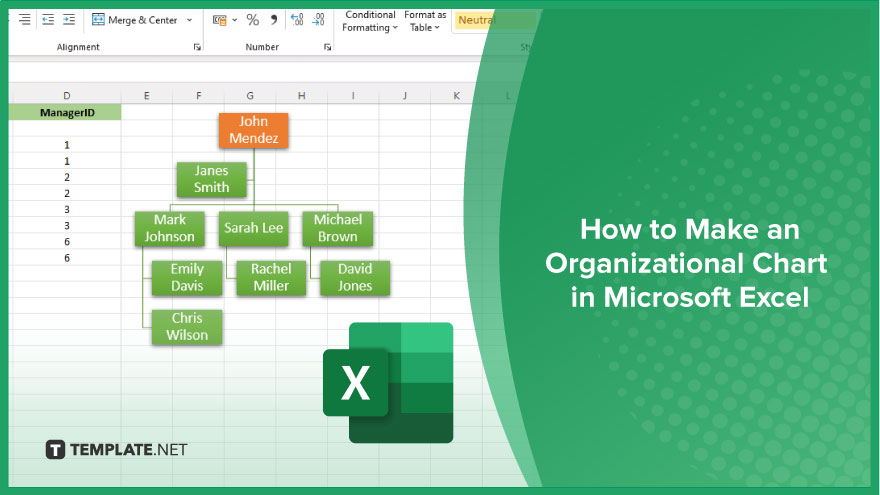The image size is (880, 495).
Task: Select column F header
Action: [199, 95]
